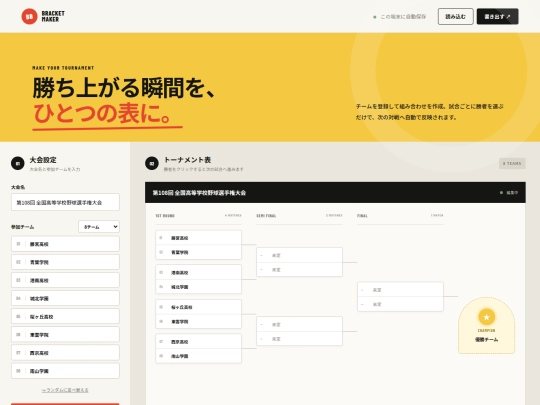
Task: Pick seed 03 港南高校 as winner in bracket
Action: tap(198, 272)
